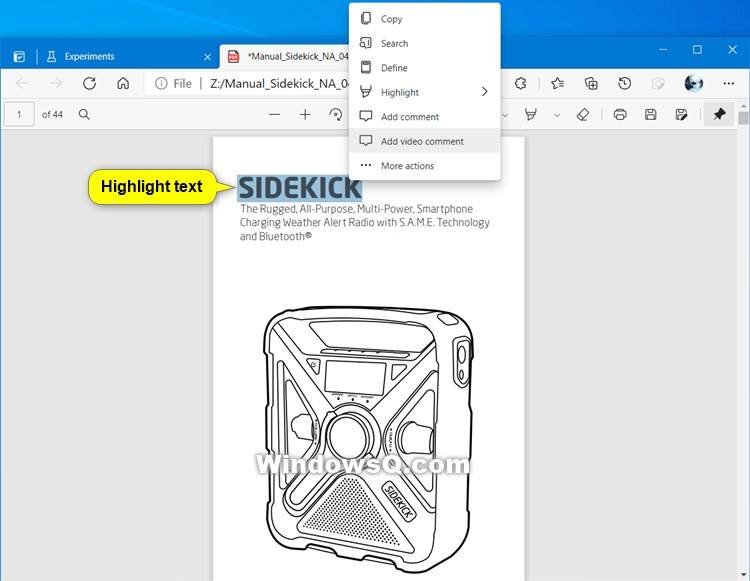Select Search in the context menu
750x581 pixels.
tap(425, 44)
